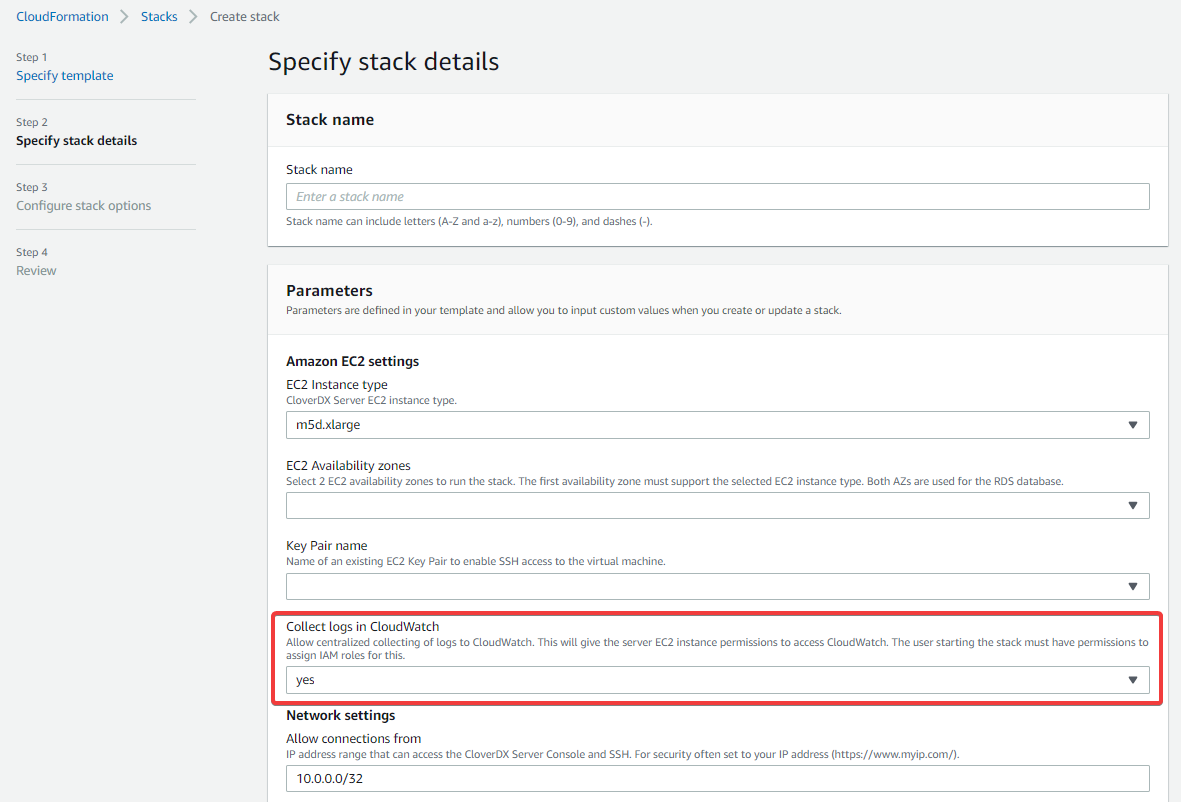Screen dimensions: 1181x802
Task: Click the CloudWatch logs dropdown caret icon
Action: 1133,679
